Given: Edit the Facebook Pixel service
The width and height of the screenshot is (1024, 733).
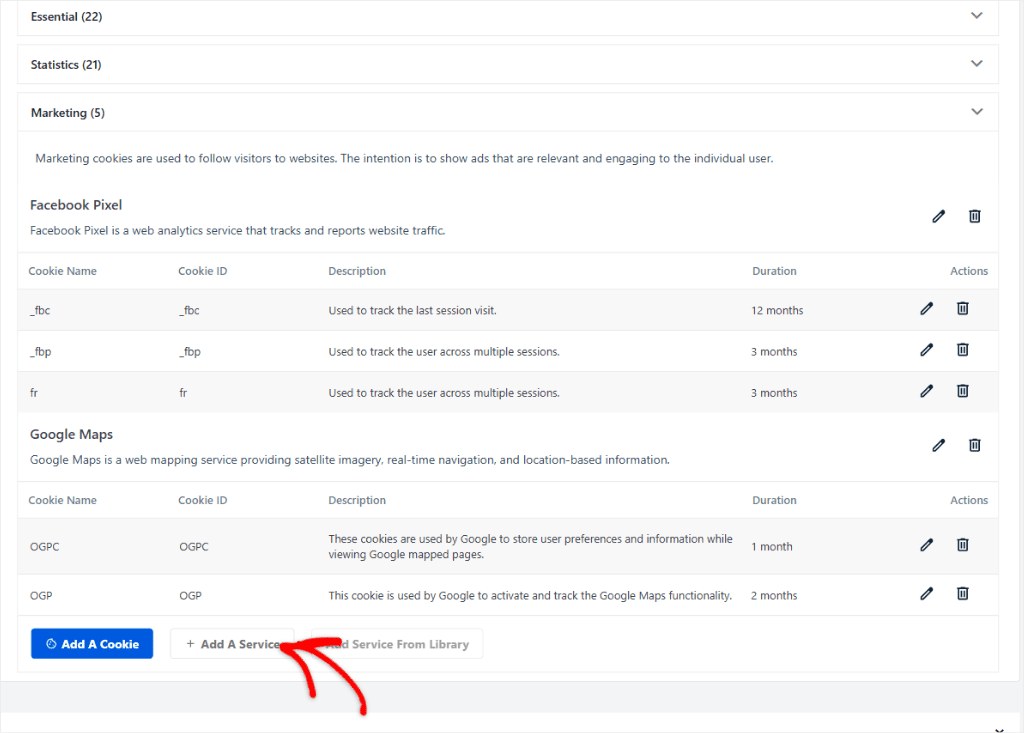Looking at the screenshot, I should 938,216.
